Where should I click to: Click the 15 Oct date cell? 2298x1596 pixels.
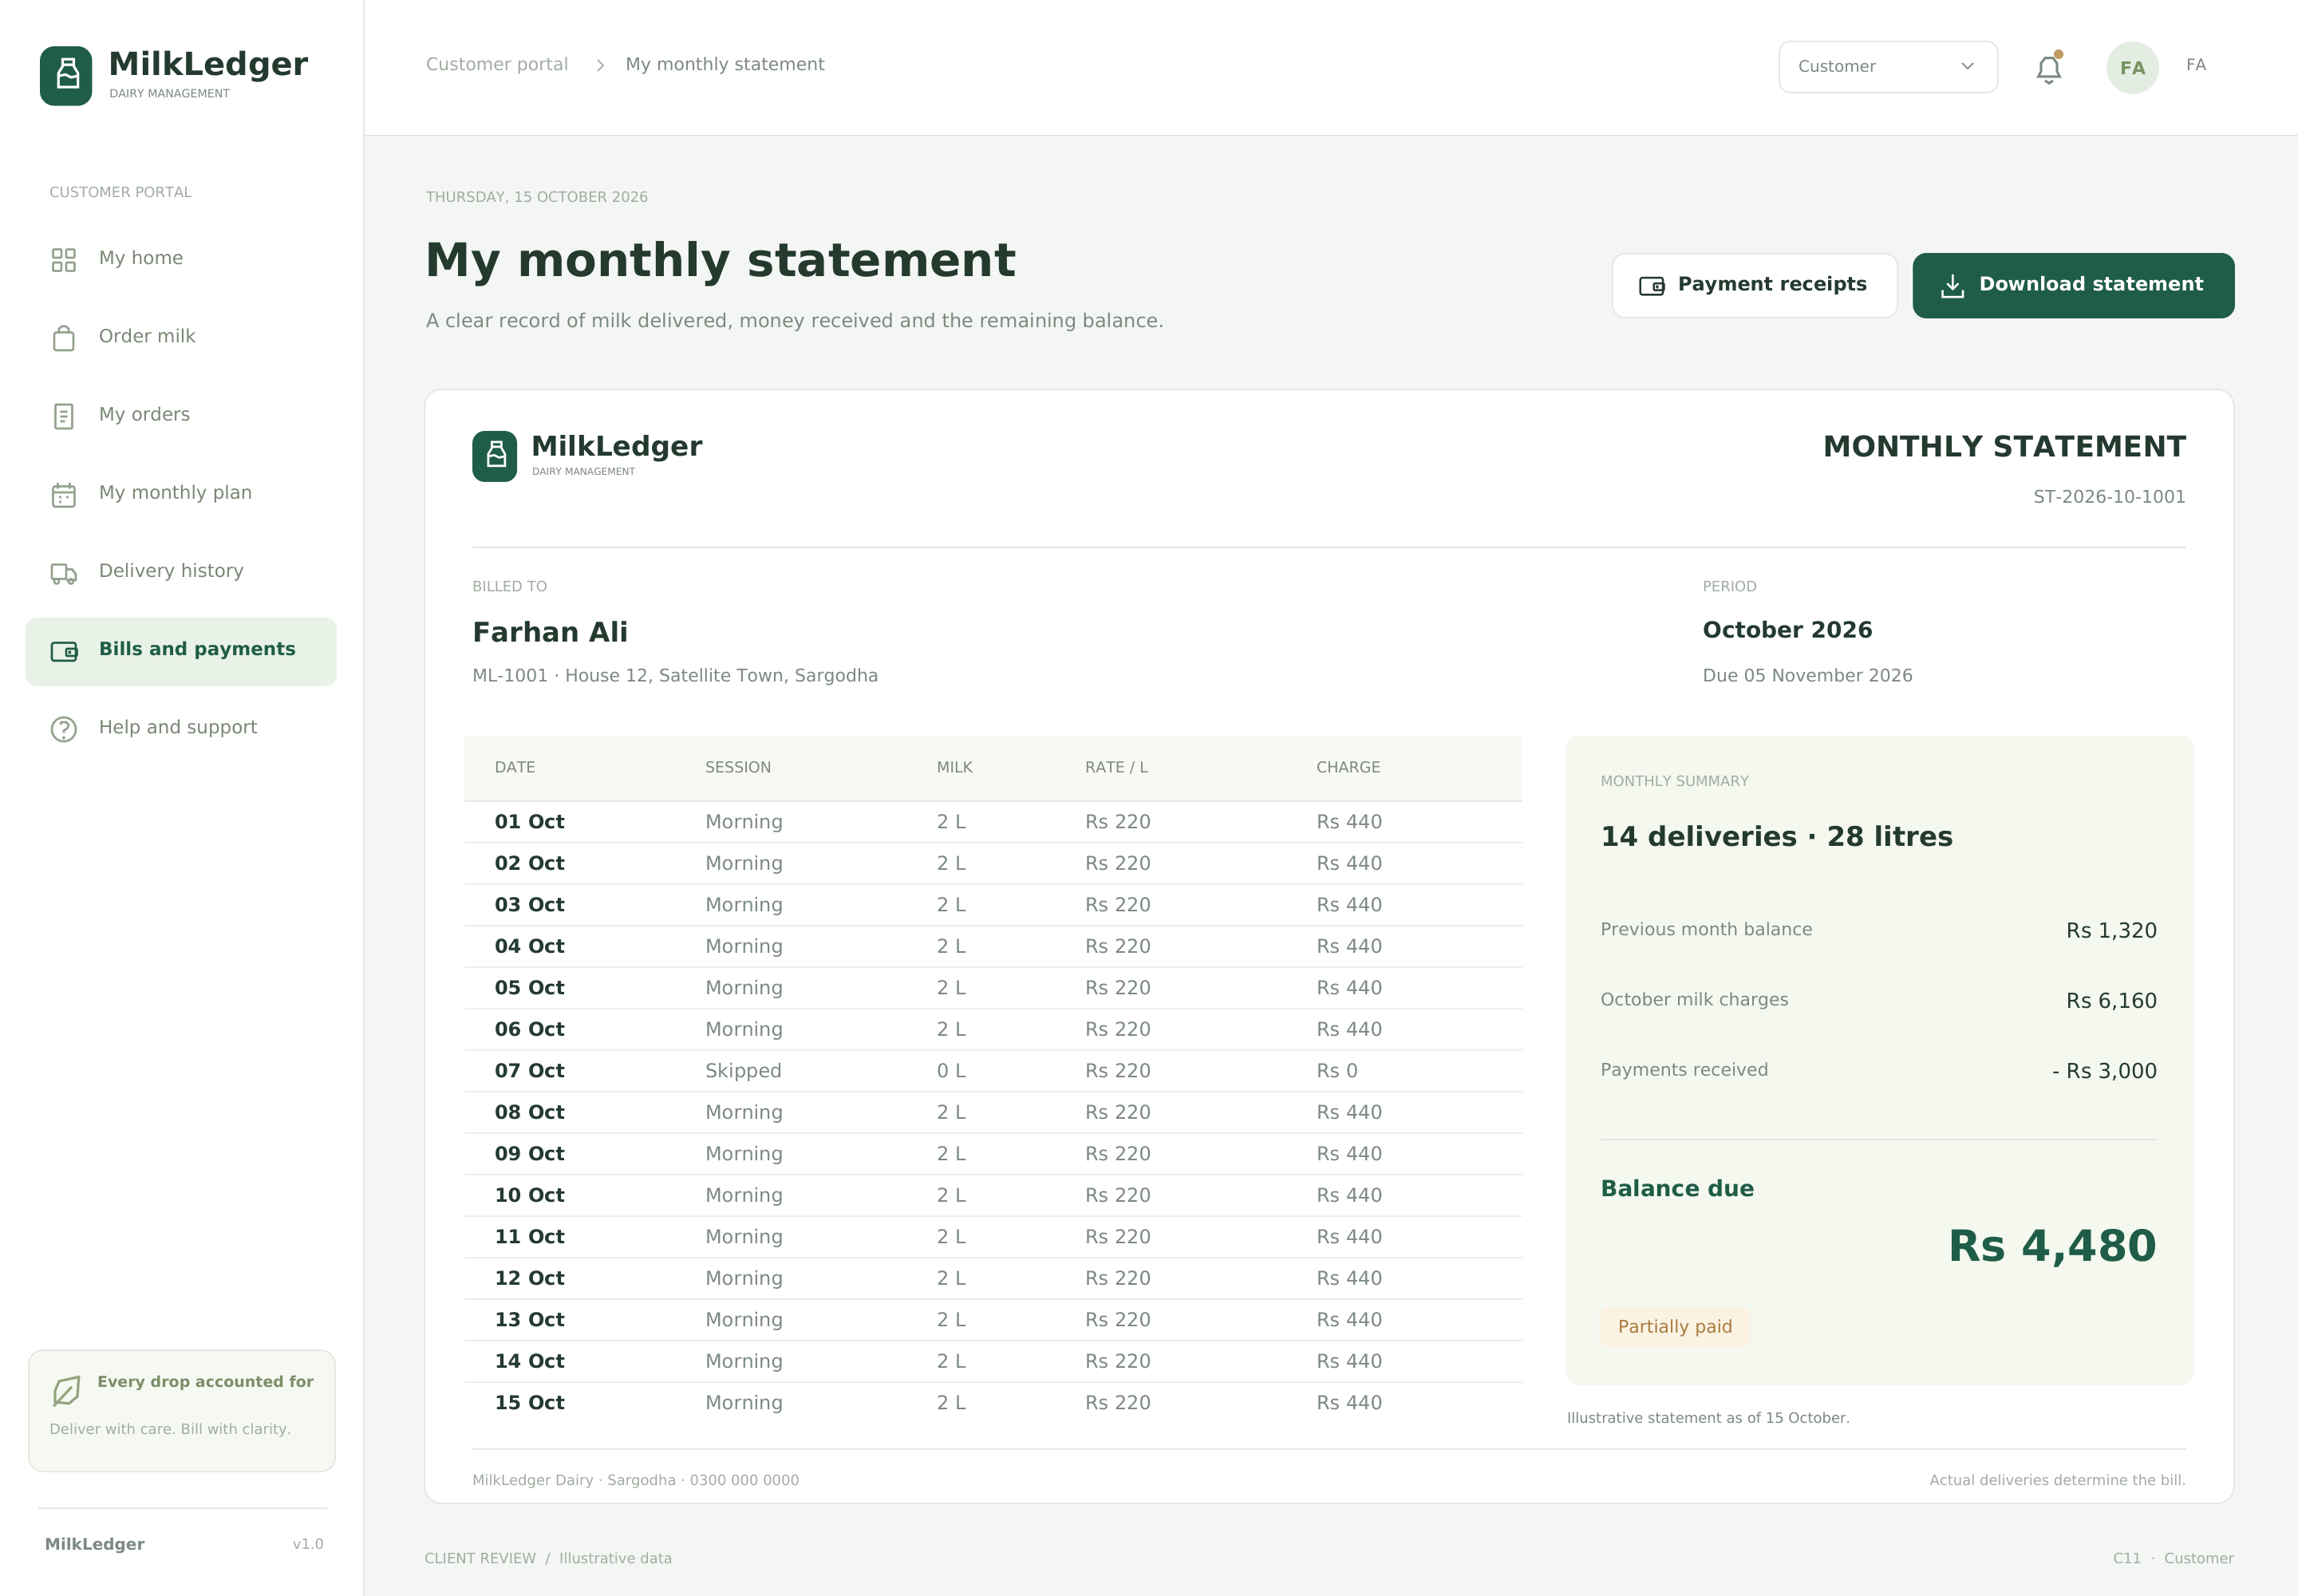coord(530,1403)
